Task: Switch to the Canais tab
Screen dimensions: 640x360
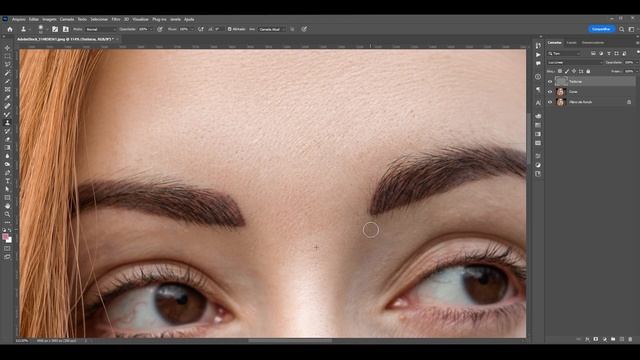Action: point(571,42)
